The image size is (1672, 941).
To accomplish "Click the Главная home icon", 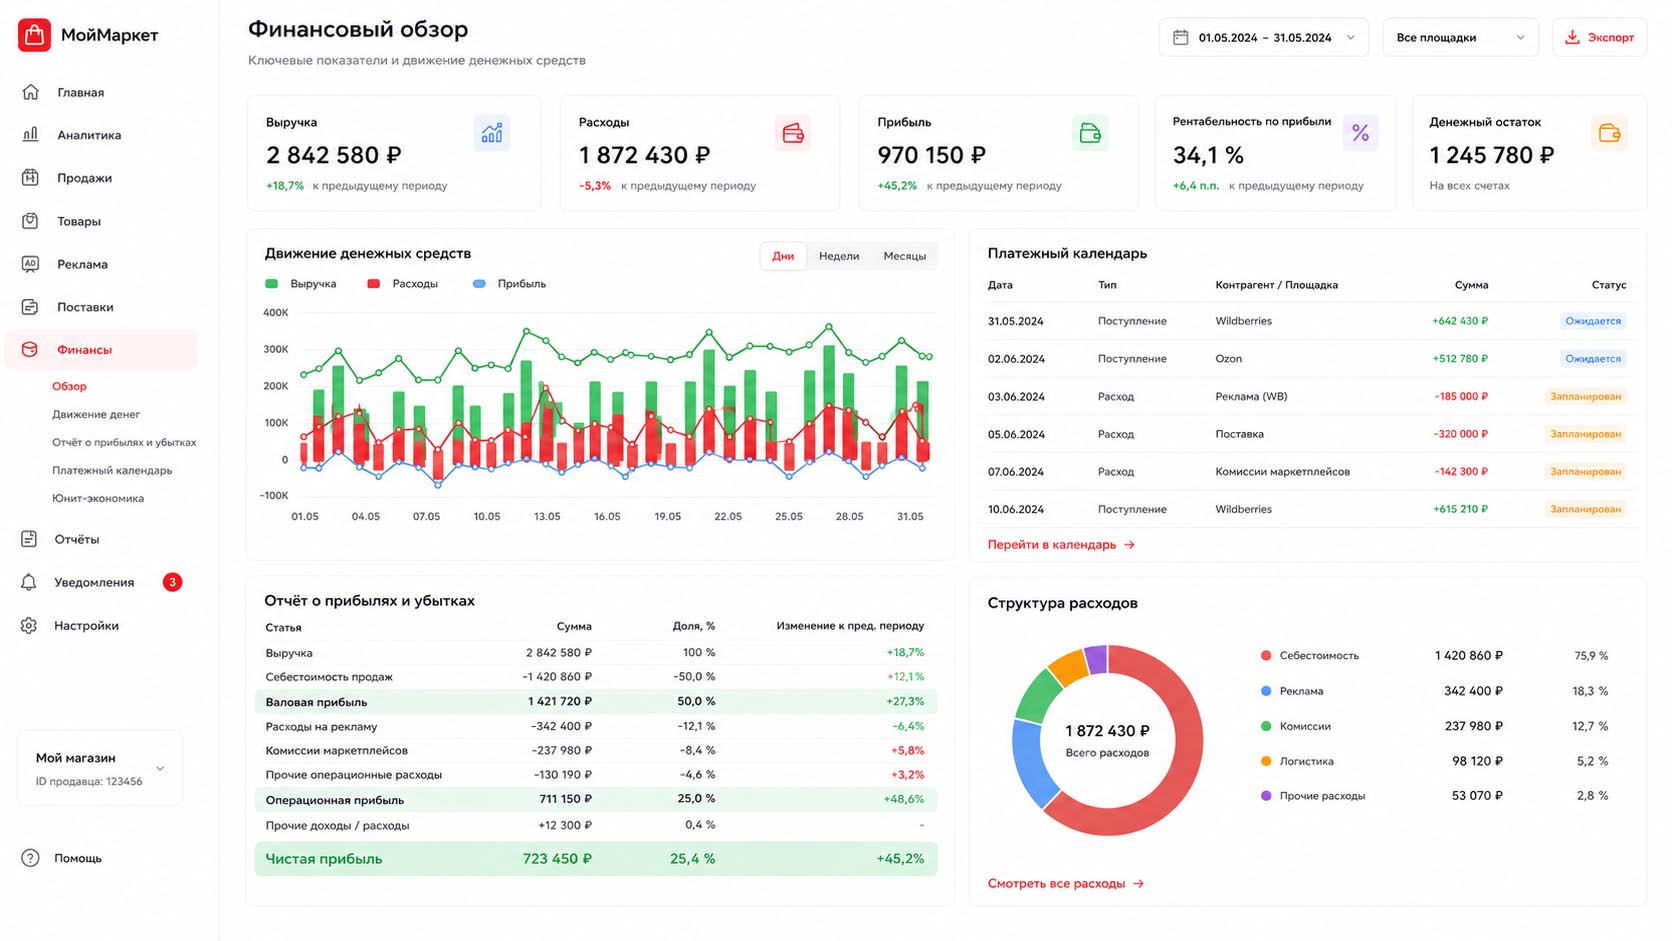I will tap(30, 92).
